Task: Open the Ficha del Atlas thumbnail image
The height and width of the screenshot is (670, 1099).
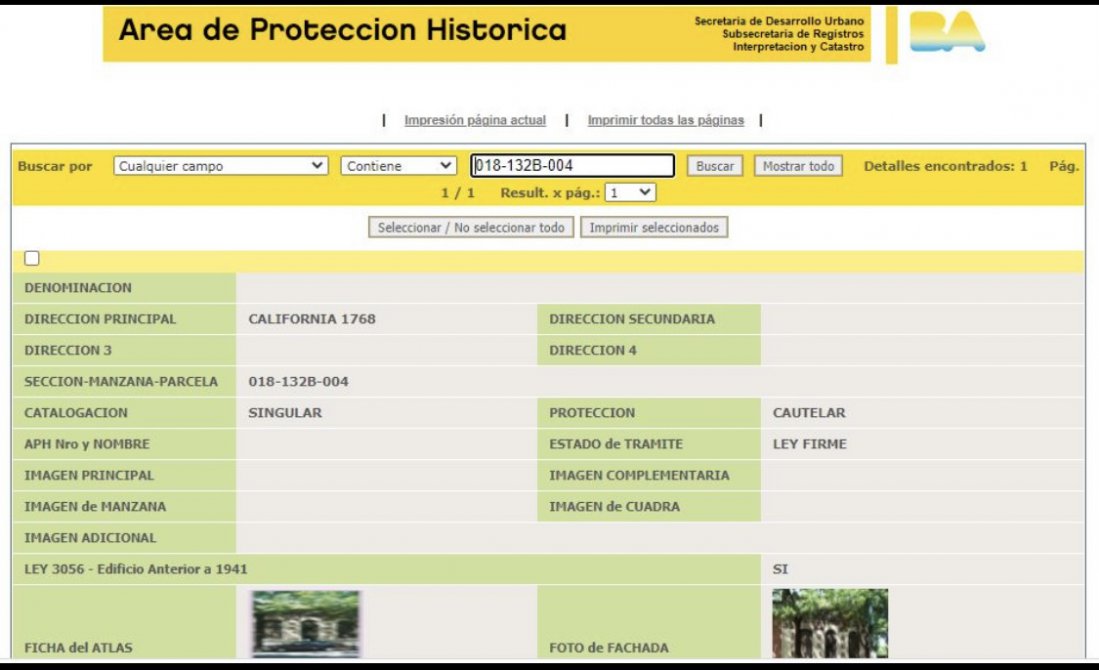Action: (306, 623)
